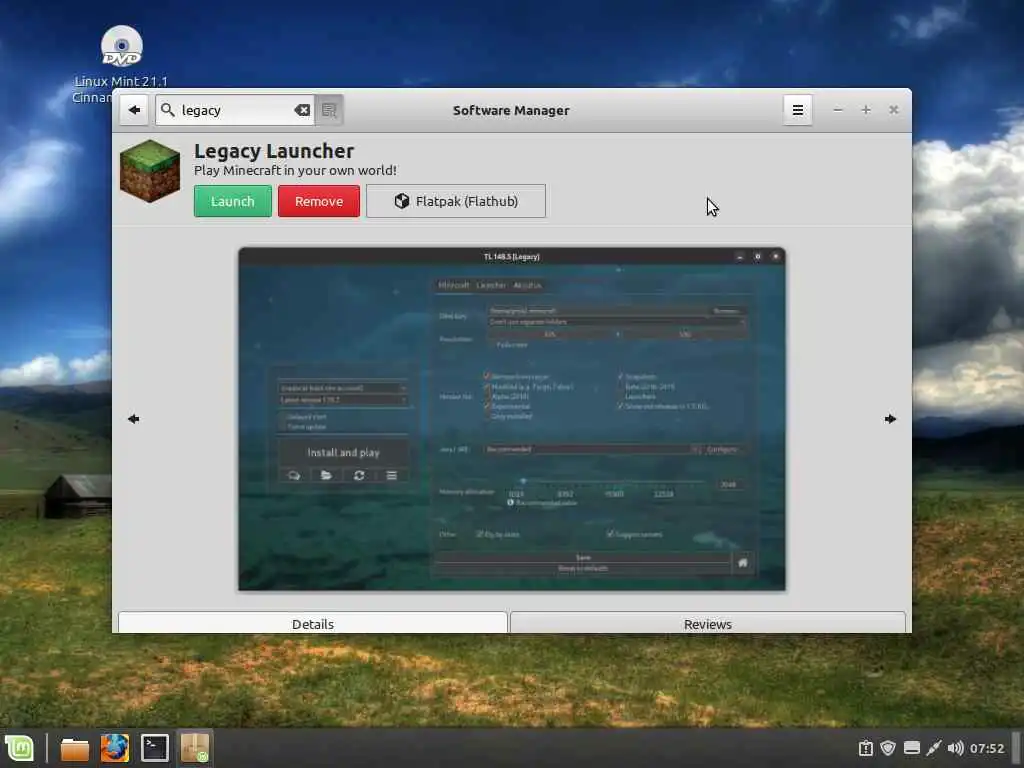Viewport: 1024px width, 768px height.
Task: Click the Software Manager taskbar entry
Action: point(195,748)
